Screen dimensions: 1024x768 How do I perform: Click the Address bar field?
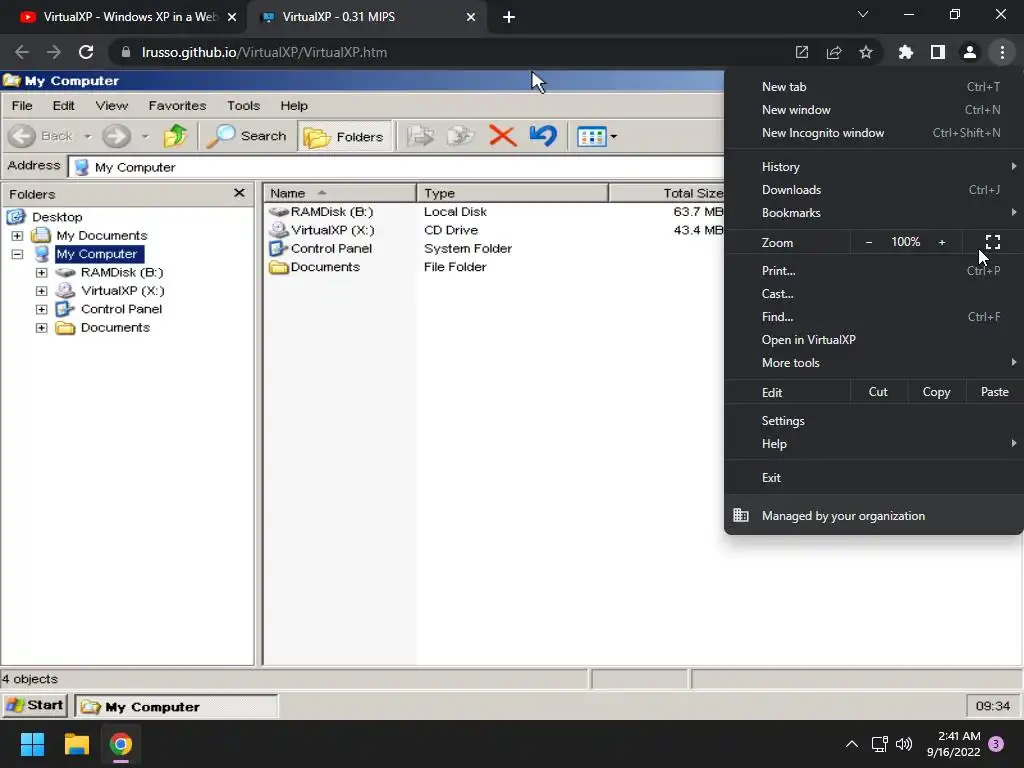pyautogui.click(x=396, y=167)
